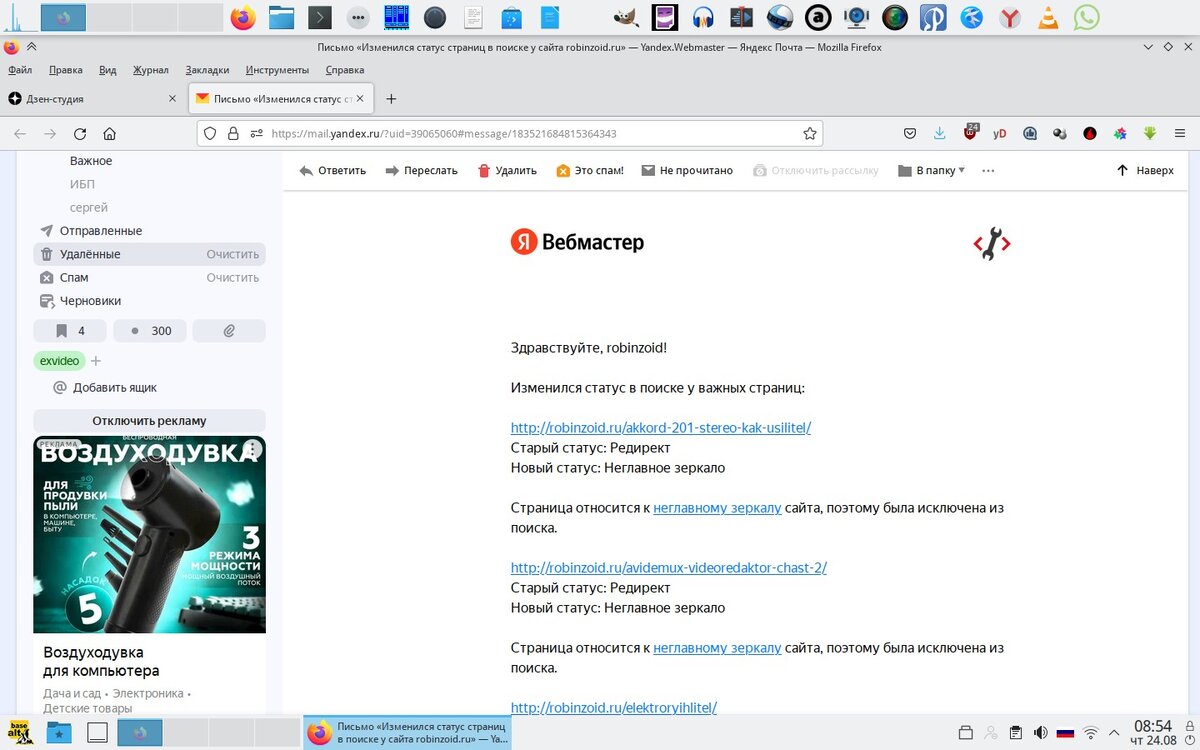Screen dimensions: 1200x750
Task: Open the Firefox downloads panel
Action: (x=939, y=133)
